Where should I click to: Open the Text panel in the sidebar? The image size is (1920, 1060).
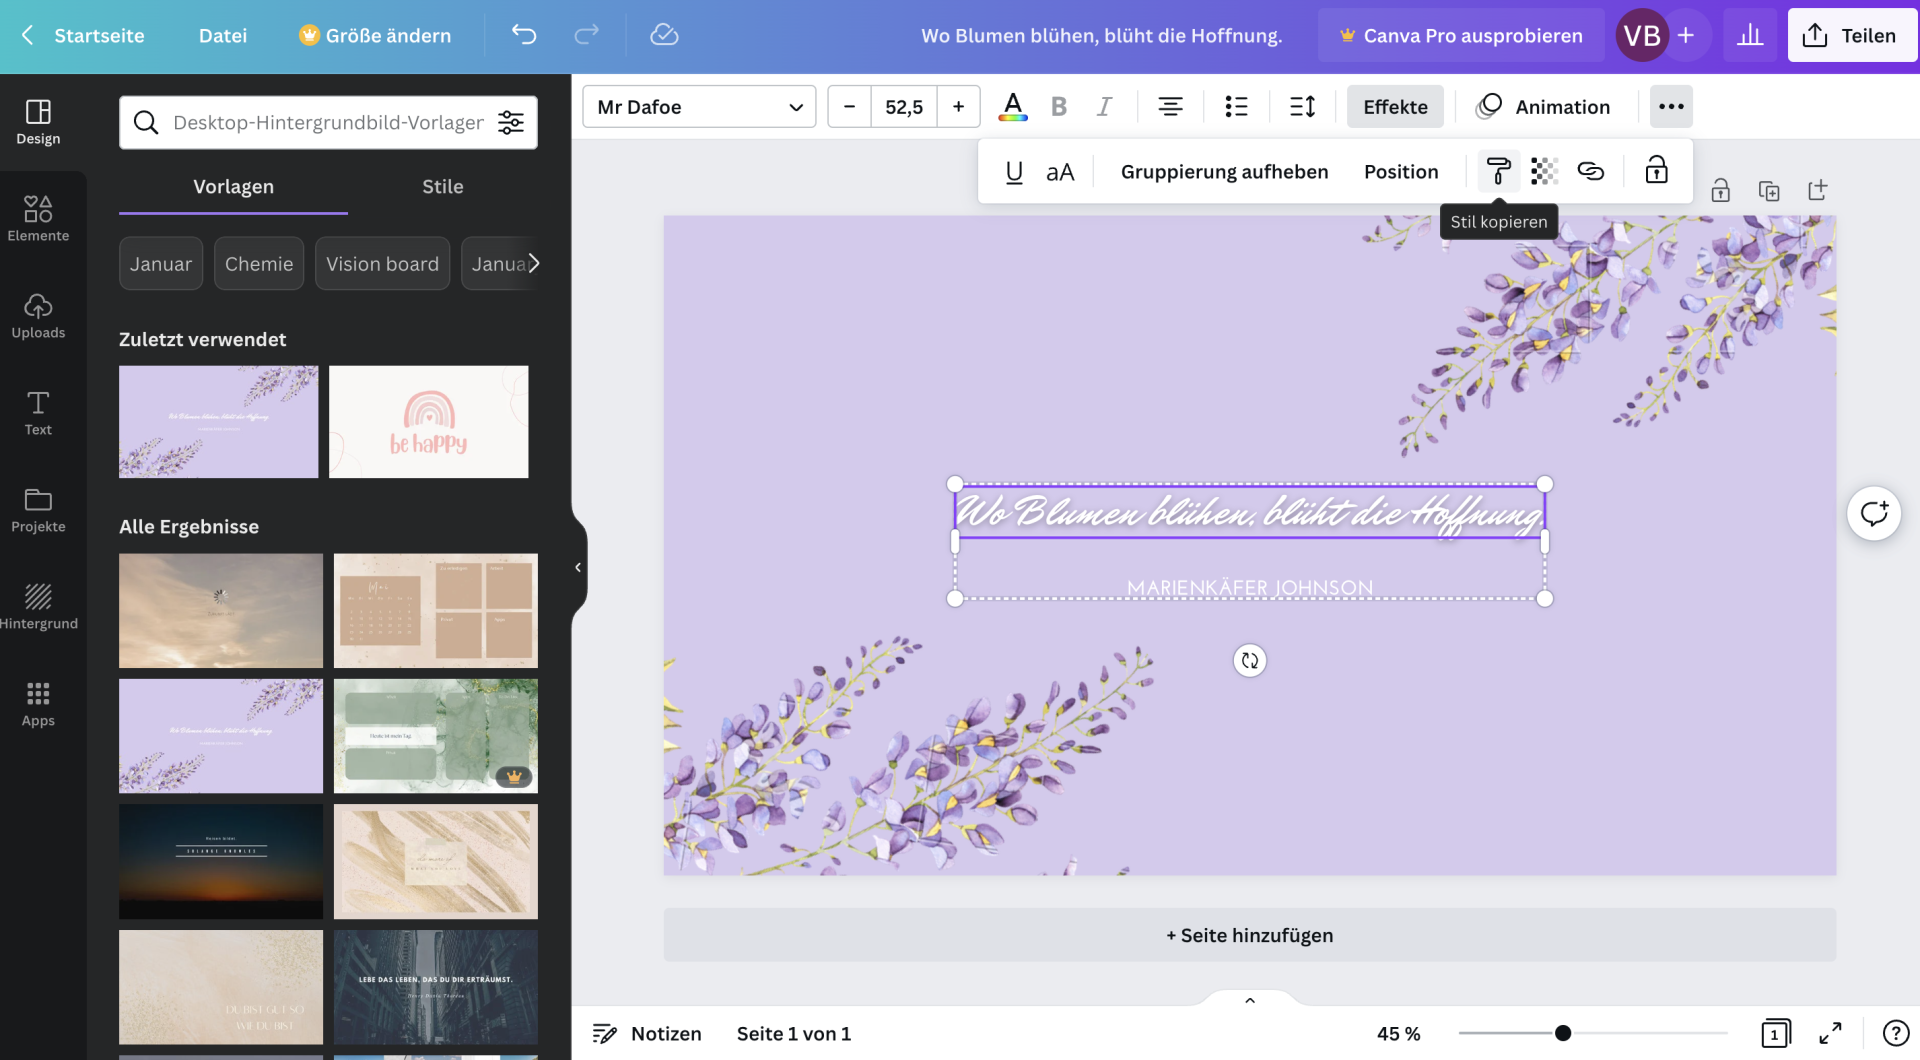pos(38,411)
